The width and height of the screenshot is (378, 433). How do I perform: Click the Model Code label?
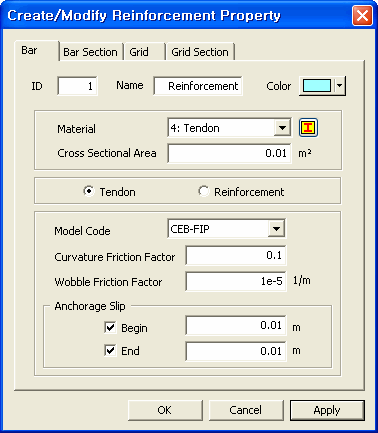[x=82, y=231]
